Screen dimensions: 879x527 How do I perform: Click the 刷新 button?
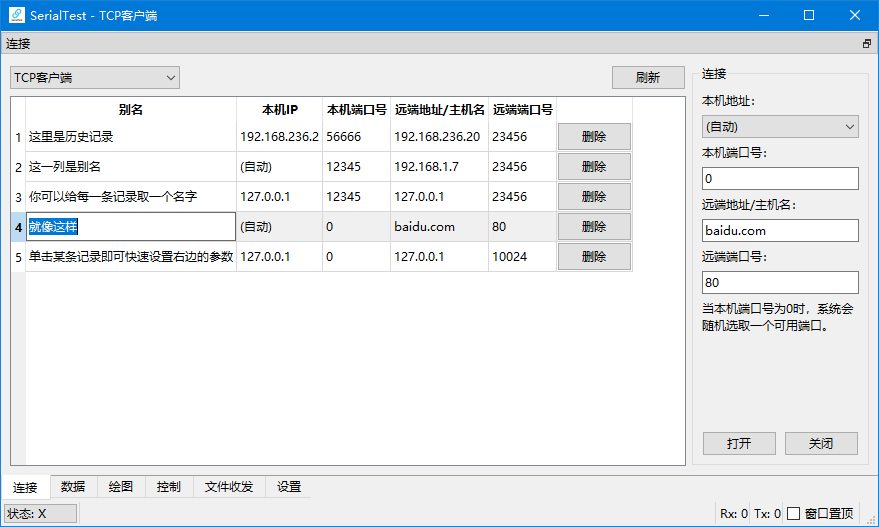(x=648, y=77)
